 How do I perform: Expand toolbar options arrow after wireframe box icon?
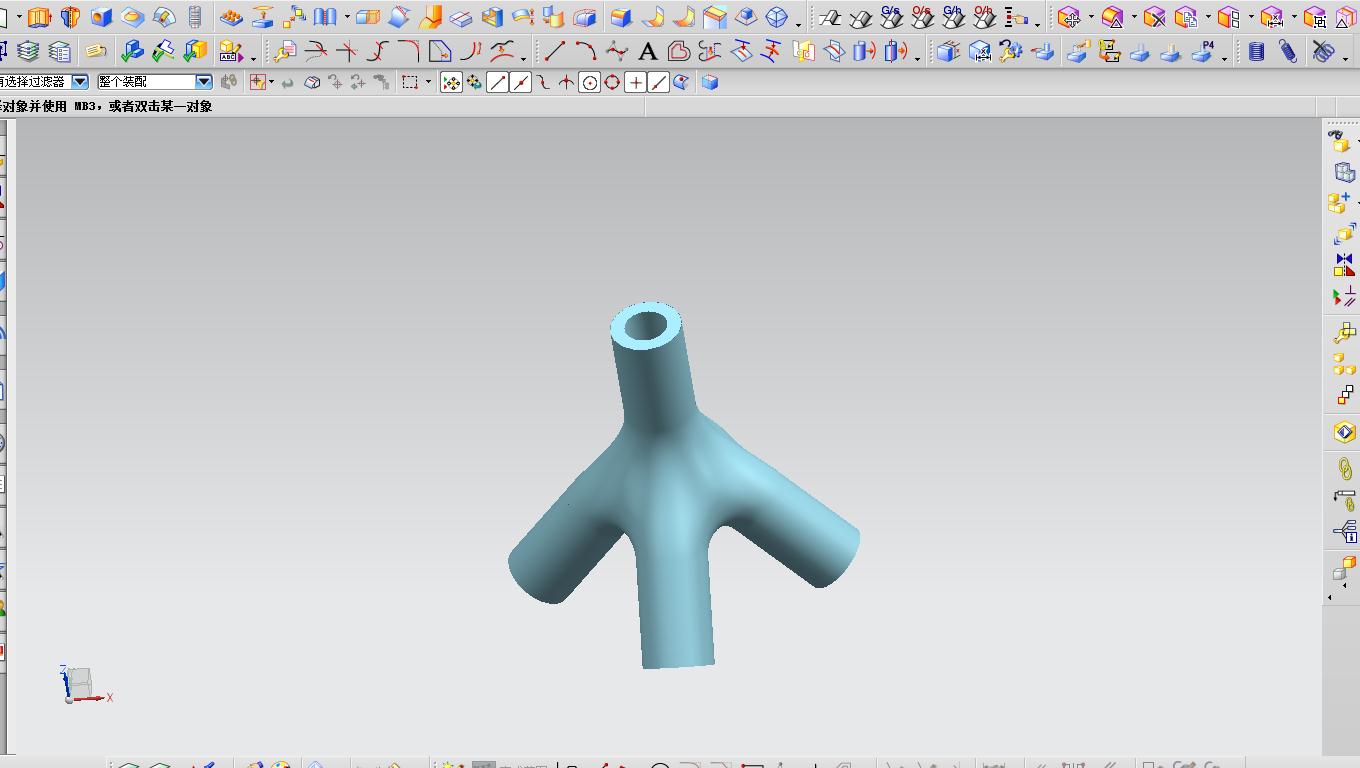coord(798,23)
